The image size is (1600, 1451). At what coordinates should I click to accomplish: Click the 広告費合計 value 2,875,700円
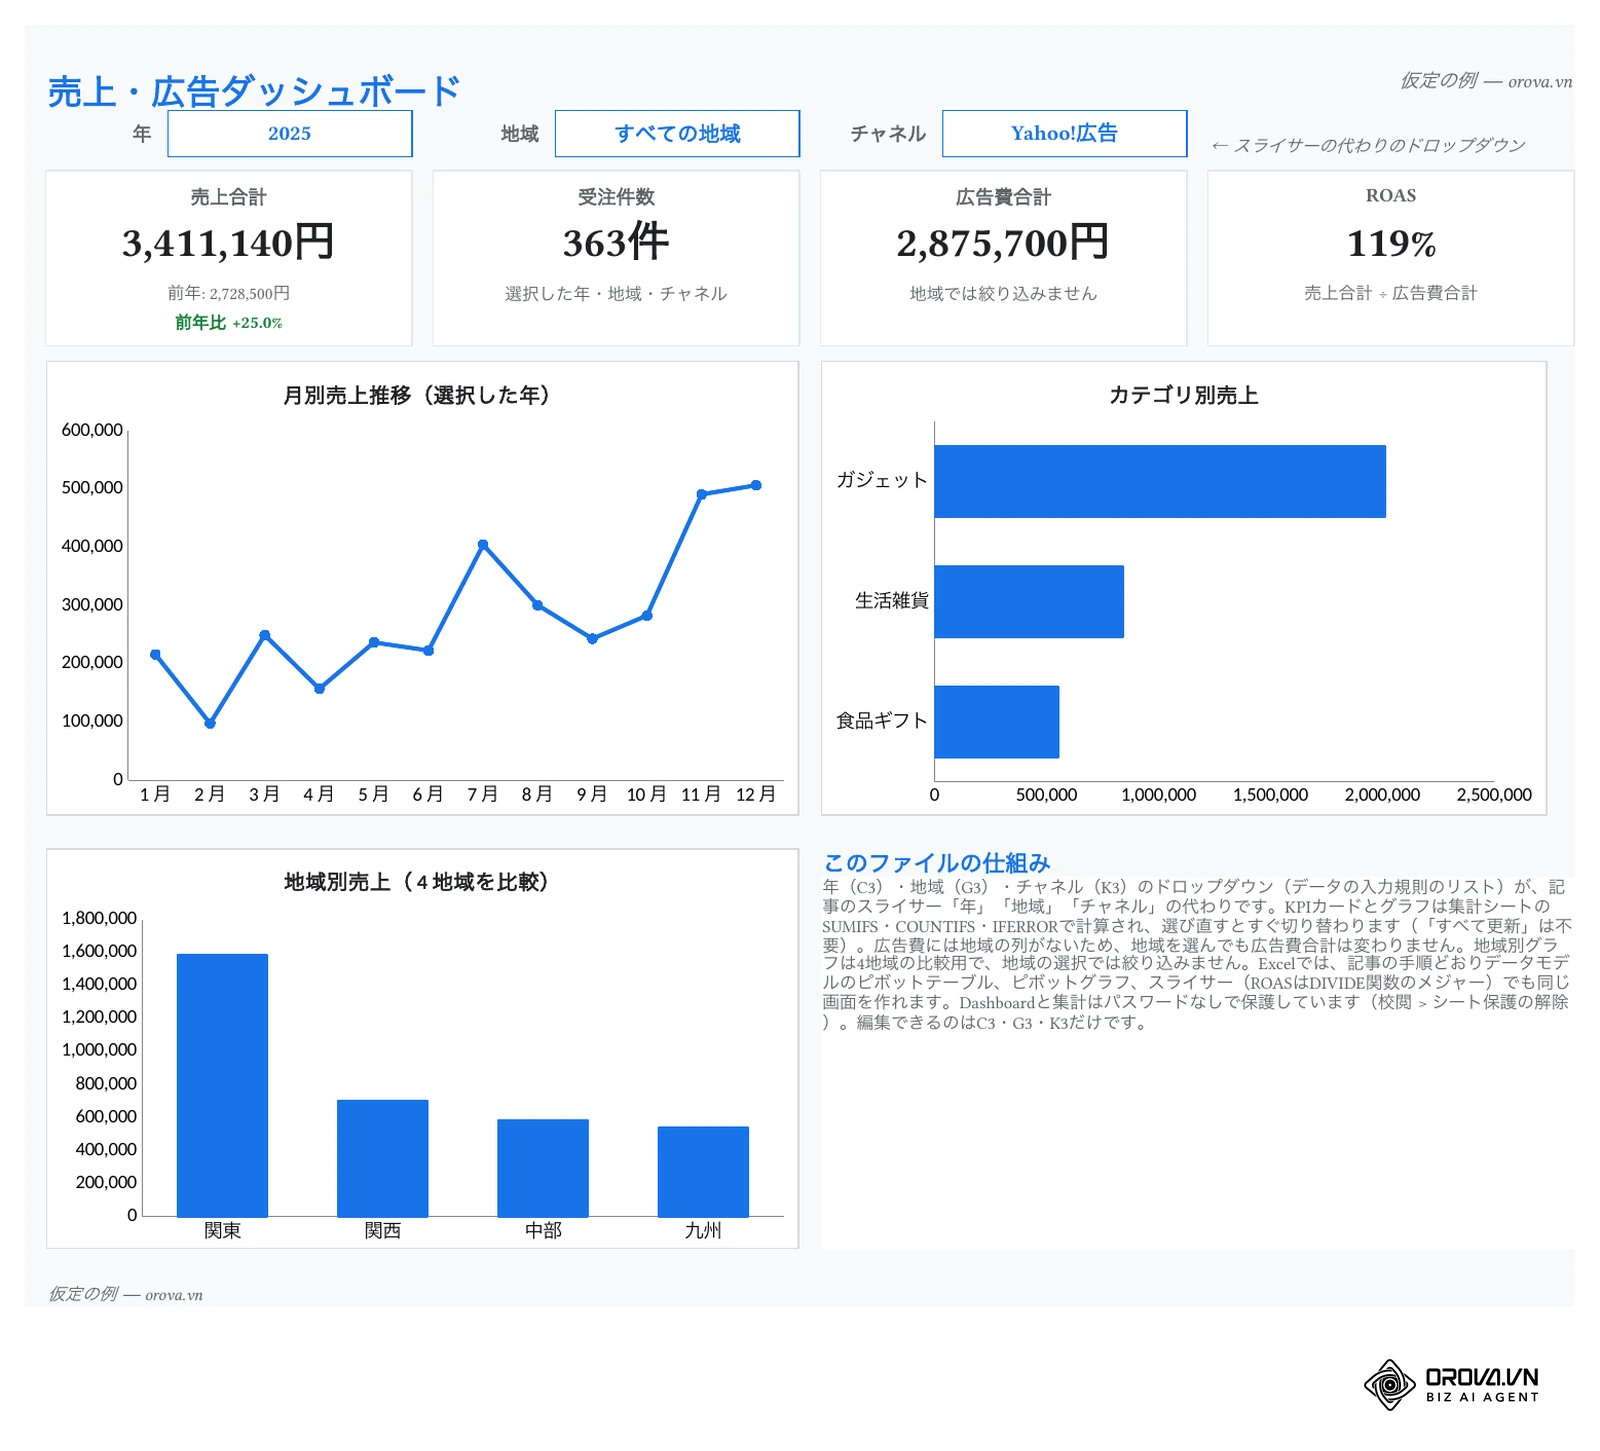[1003, 243]
